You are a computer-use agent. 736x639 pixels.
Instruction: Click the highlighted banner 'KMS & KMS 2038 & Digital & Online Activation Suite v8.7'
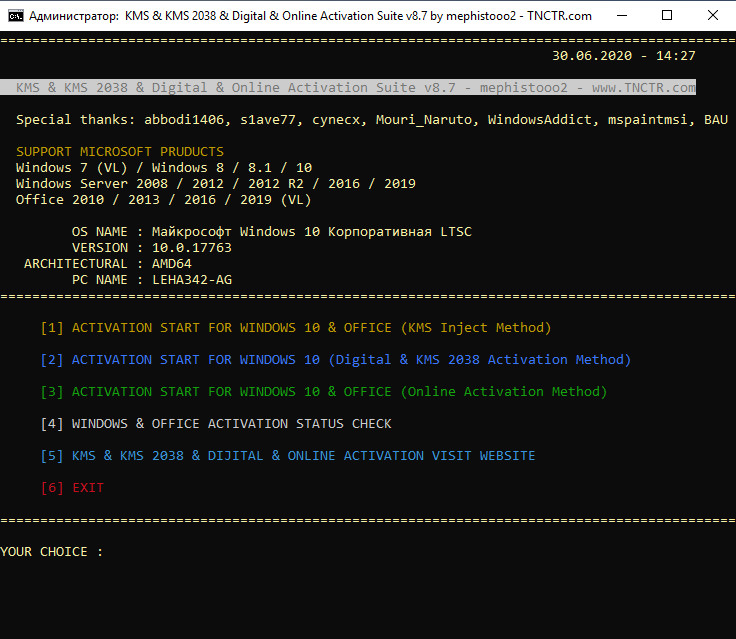348,87
